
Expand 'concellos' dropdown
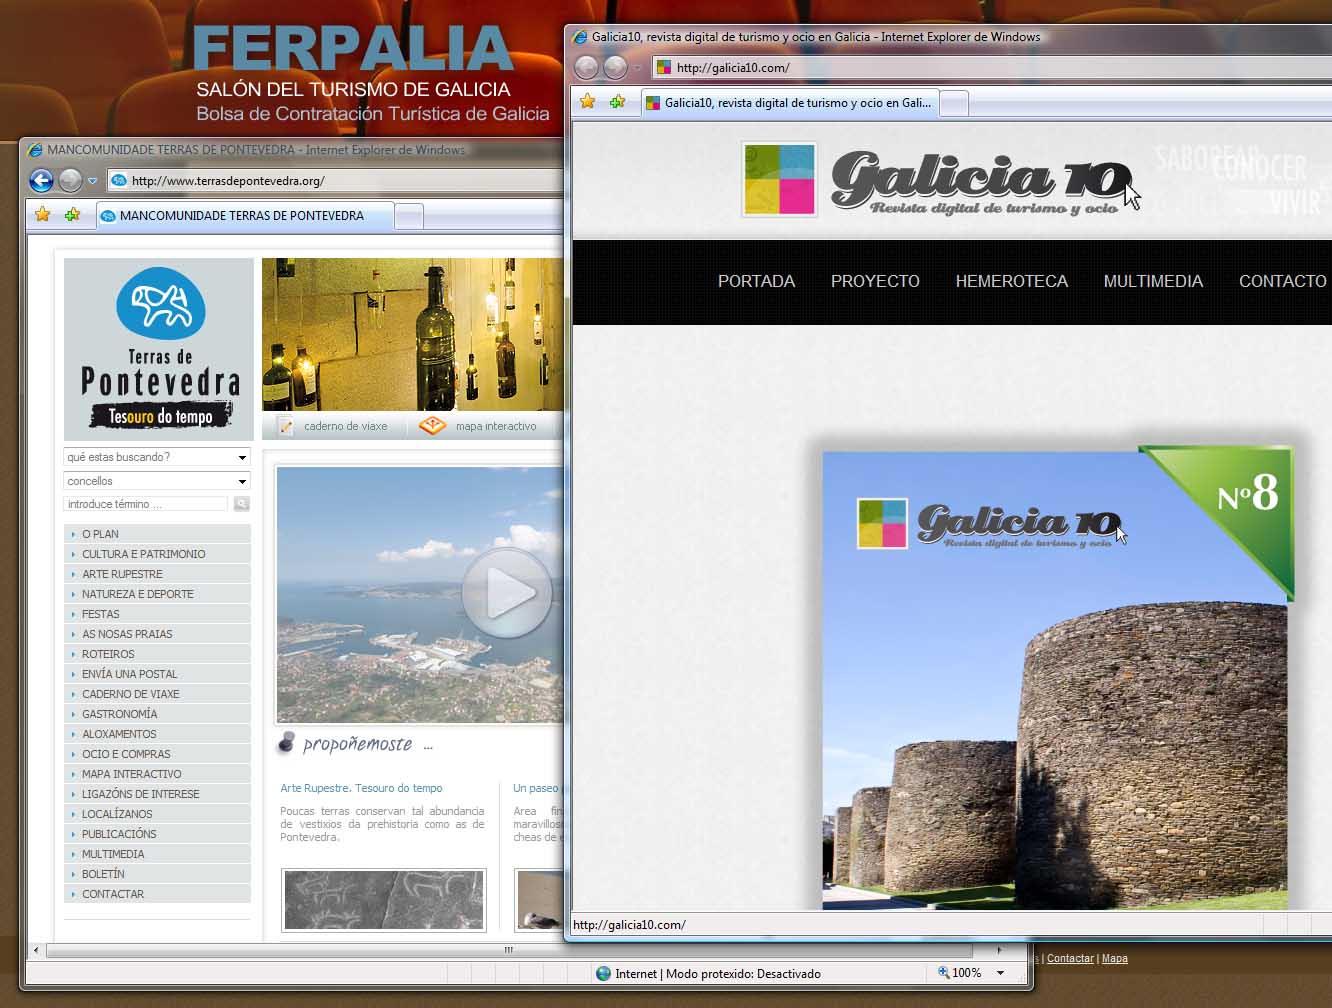157,481
